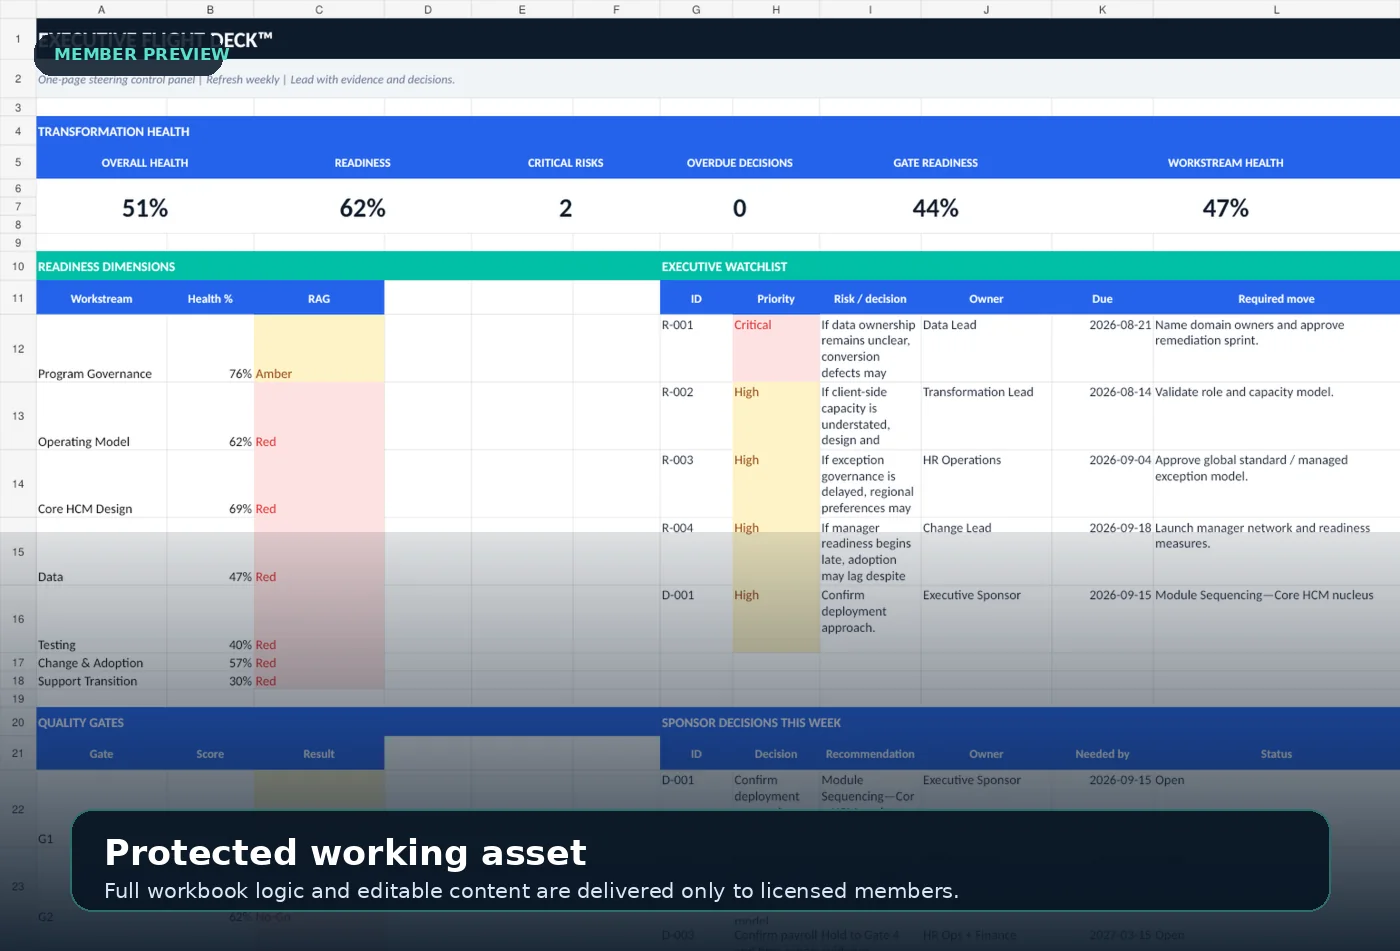Image resolution: width=1400 pixels, height=951 pixels.
Task: Select column C header
Action: (x=319, y=9)
